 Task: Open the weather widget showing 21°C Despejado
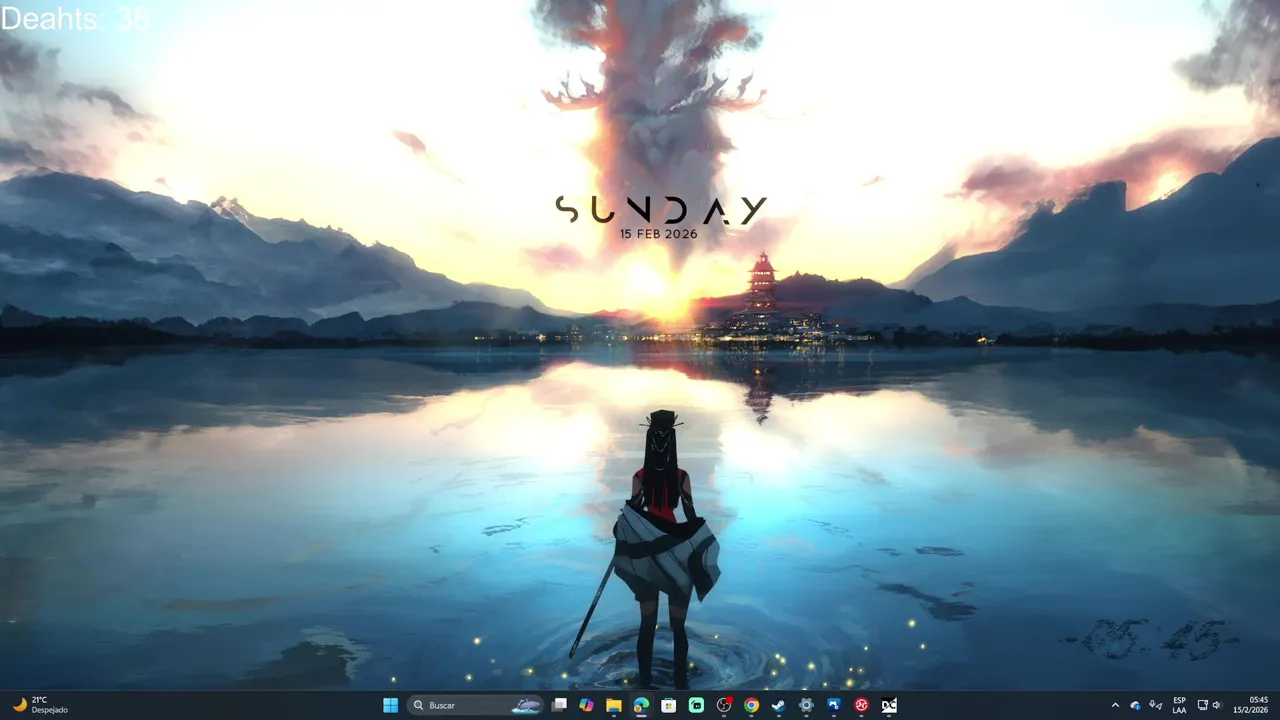click(x=40, y=705)
